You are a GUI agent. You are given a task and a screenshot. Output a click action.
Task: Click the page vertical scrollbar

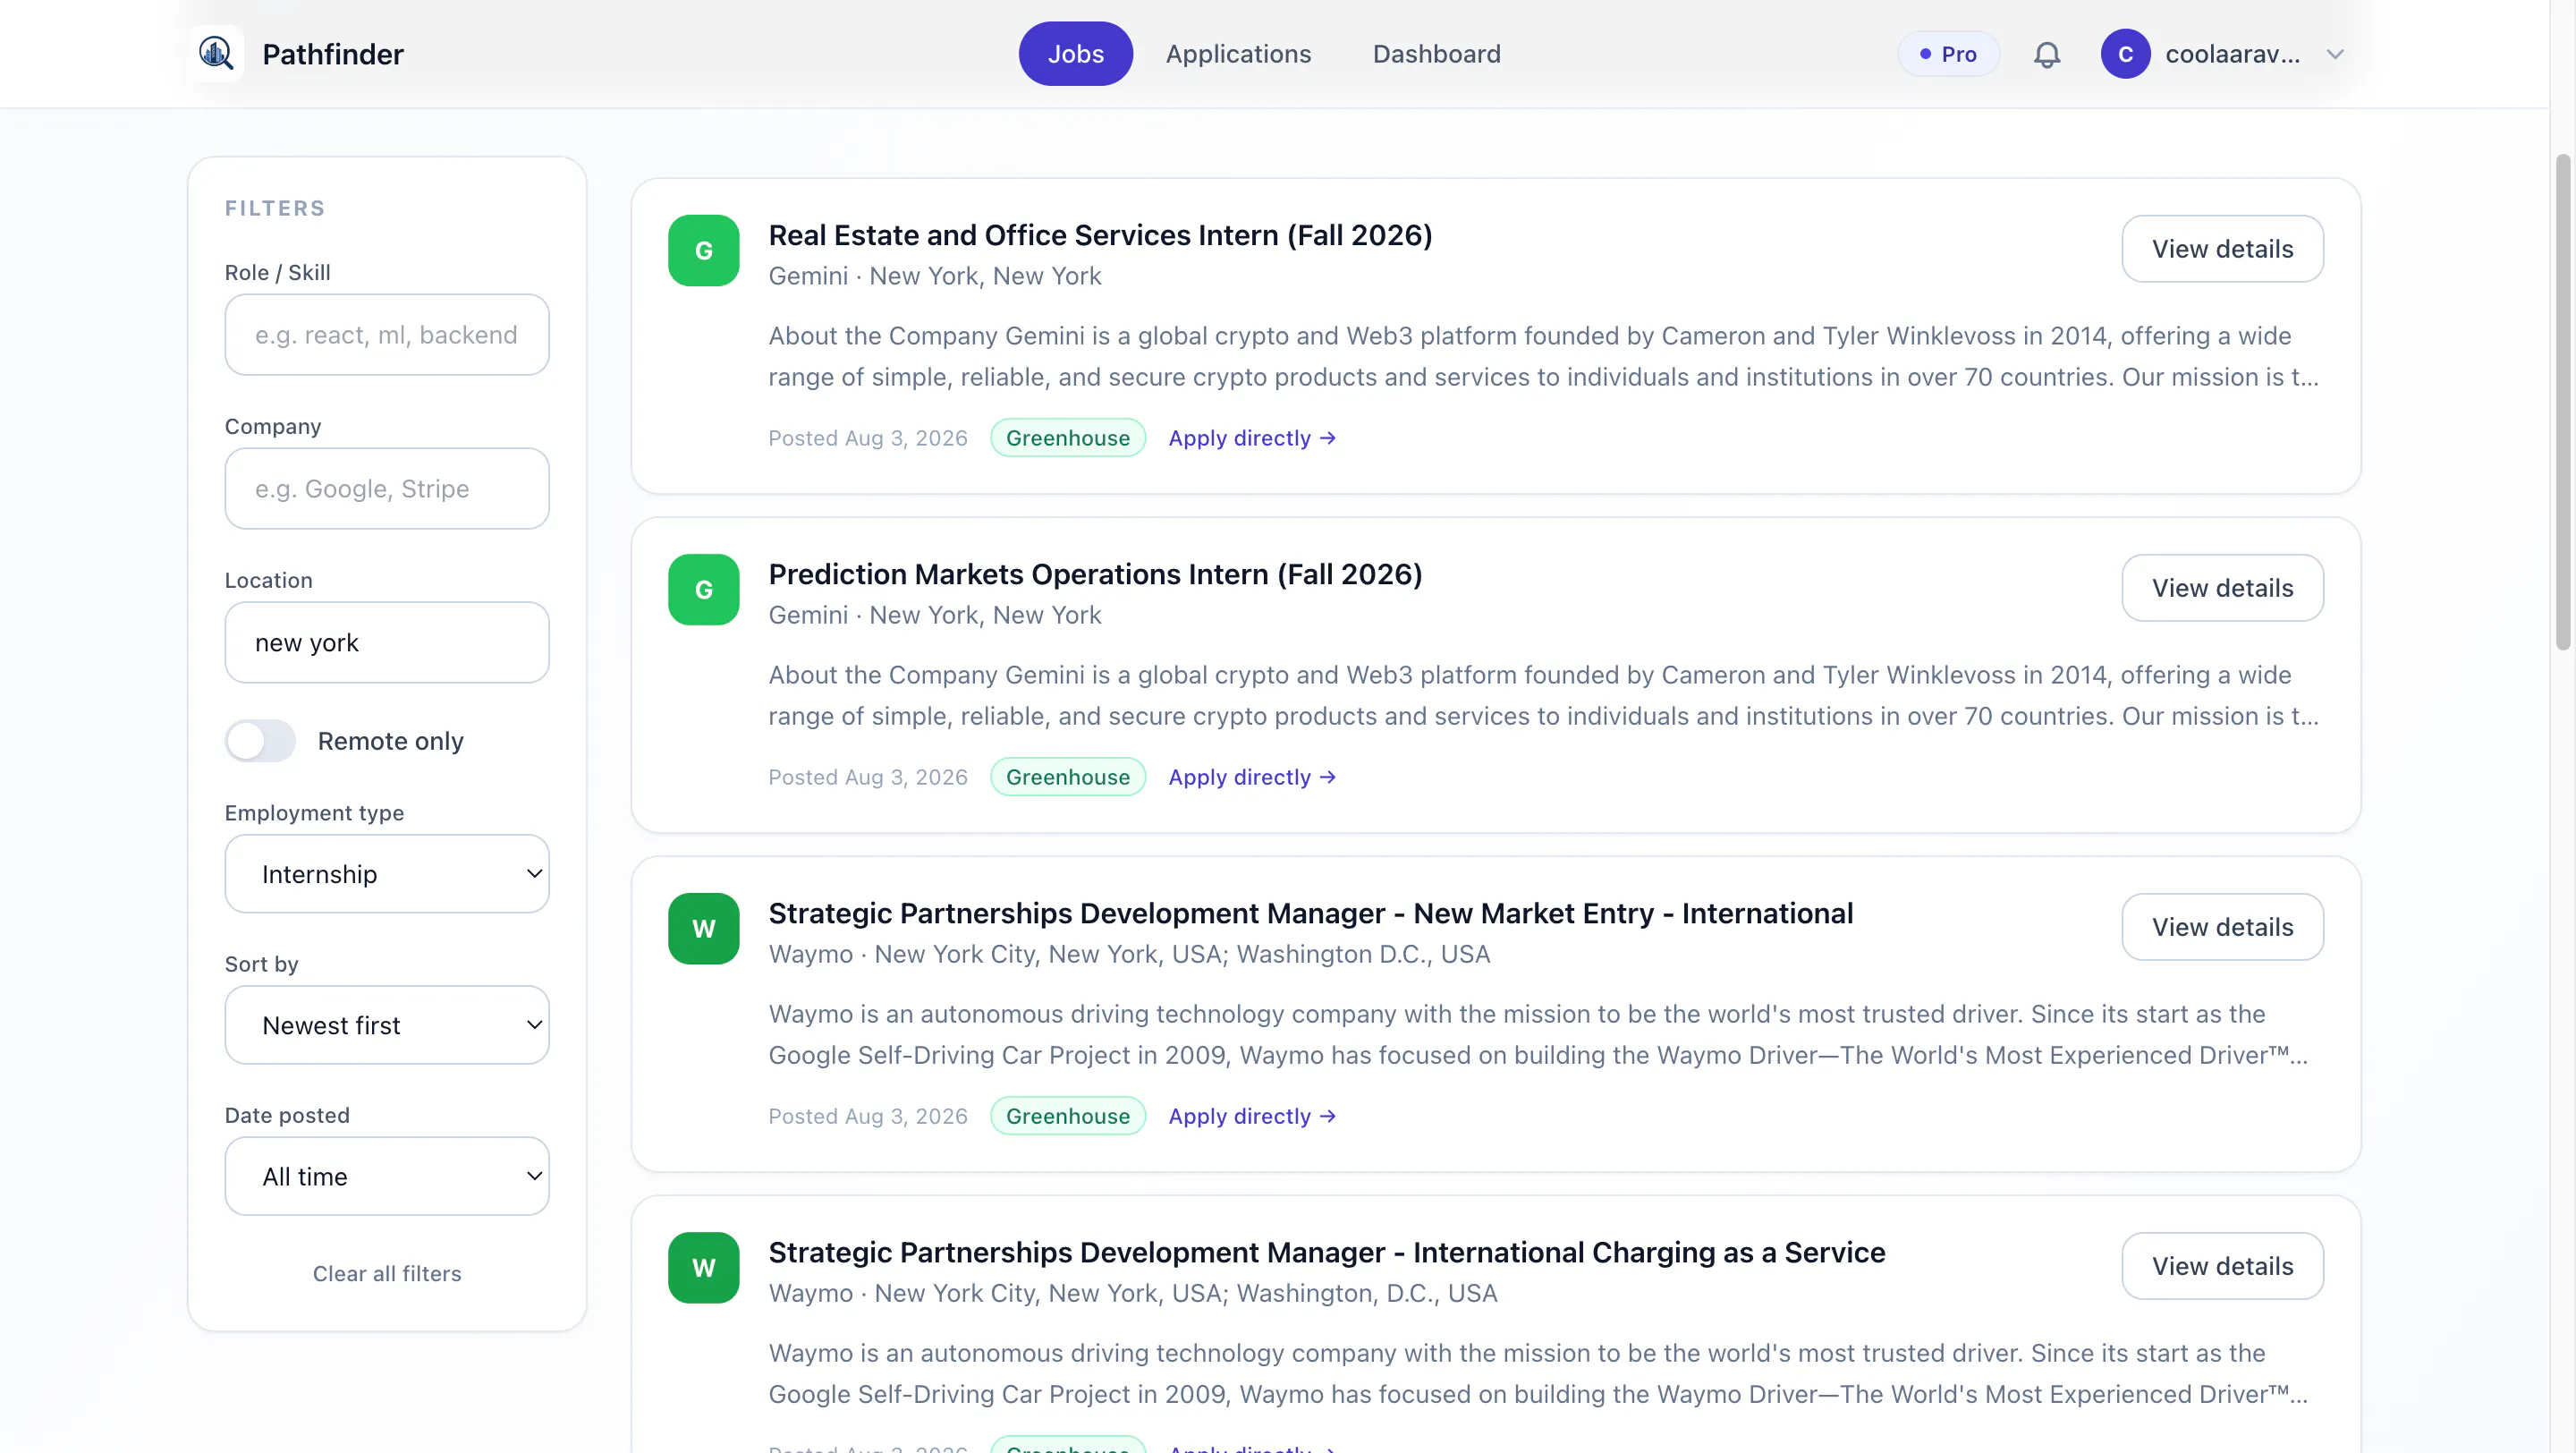2563,402
